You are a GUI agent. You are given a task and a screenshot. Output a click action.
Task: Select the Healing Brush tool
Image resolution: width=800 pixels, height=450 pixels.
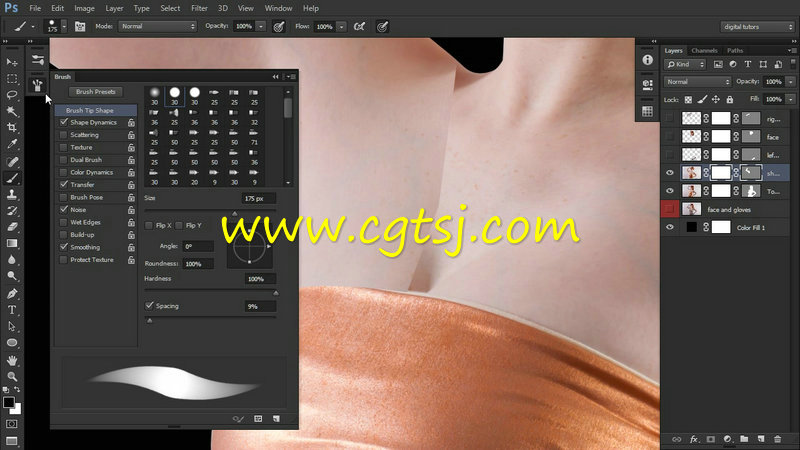(12, 162)
